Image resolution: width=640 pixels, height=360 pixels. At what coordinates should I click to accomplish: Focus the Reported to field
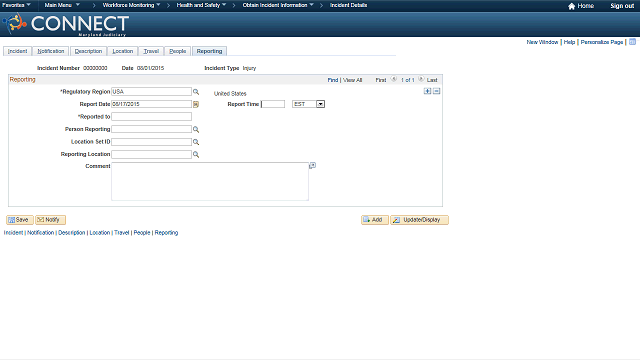coord(151,117)
